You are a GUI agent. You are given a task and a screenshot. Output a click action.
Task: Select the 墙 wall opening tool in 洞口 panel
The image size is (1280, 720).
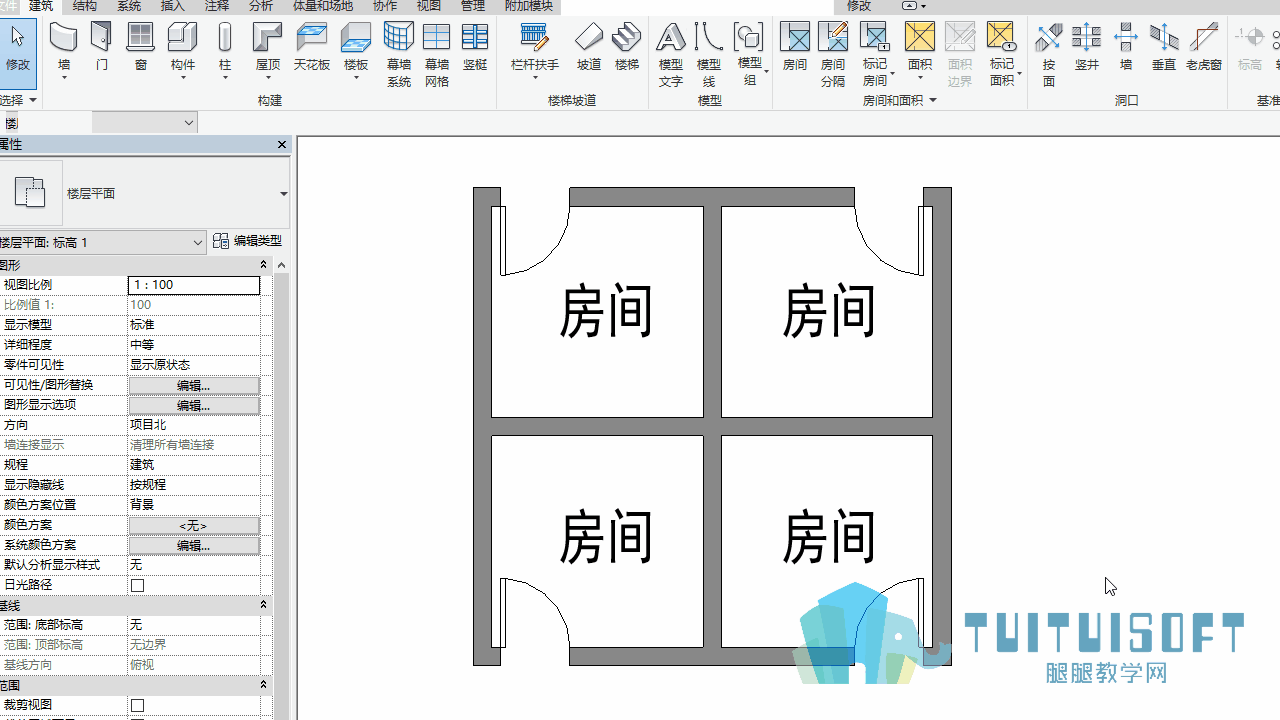point(1126,48)
